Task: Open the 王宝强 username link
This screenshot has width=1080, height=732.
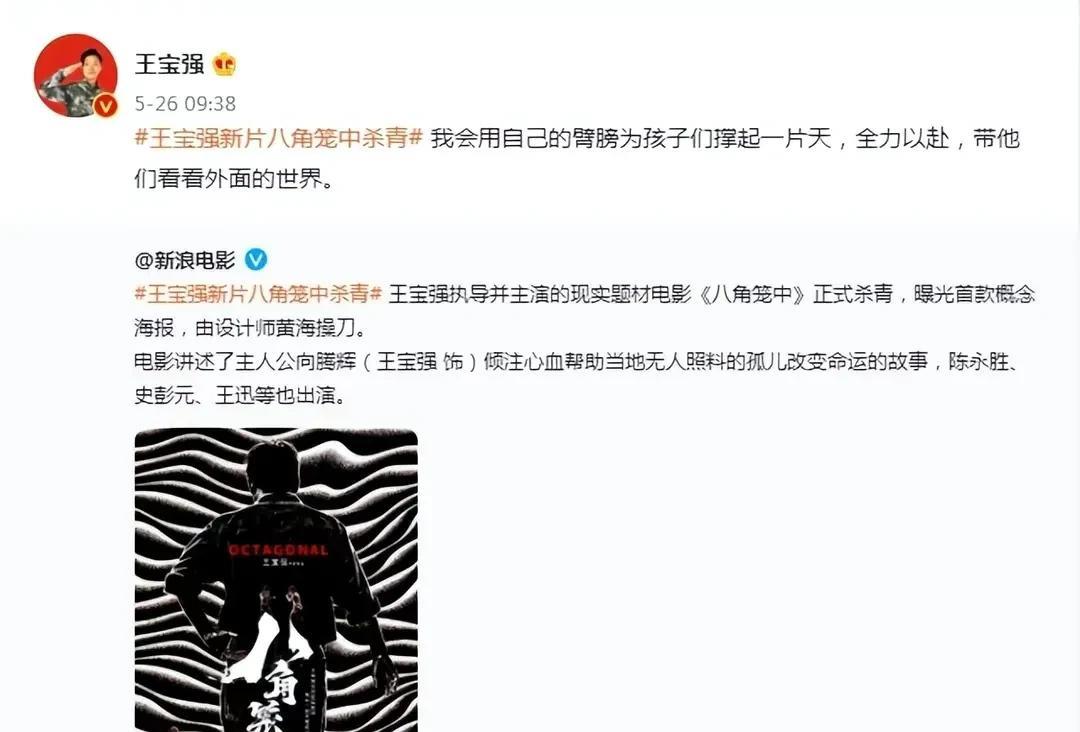Action: coord(169,64)
